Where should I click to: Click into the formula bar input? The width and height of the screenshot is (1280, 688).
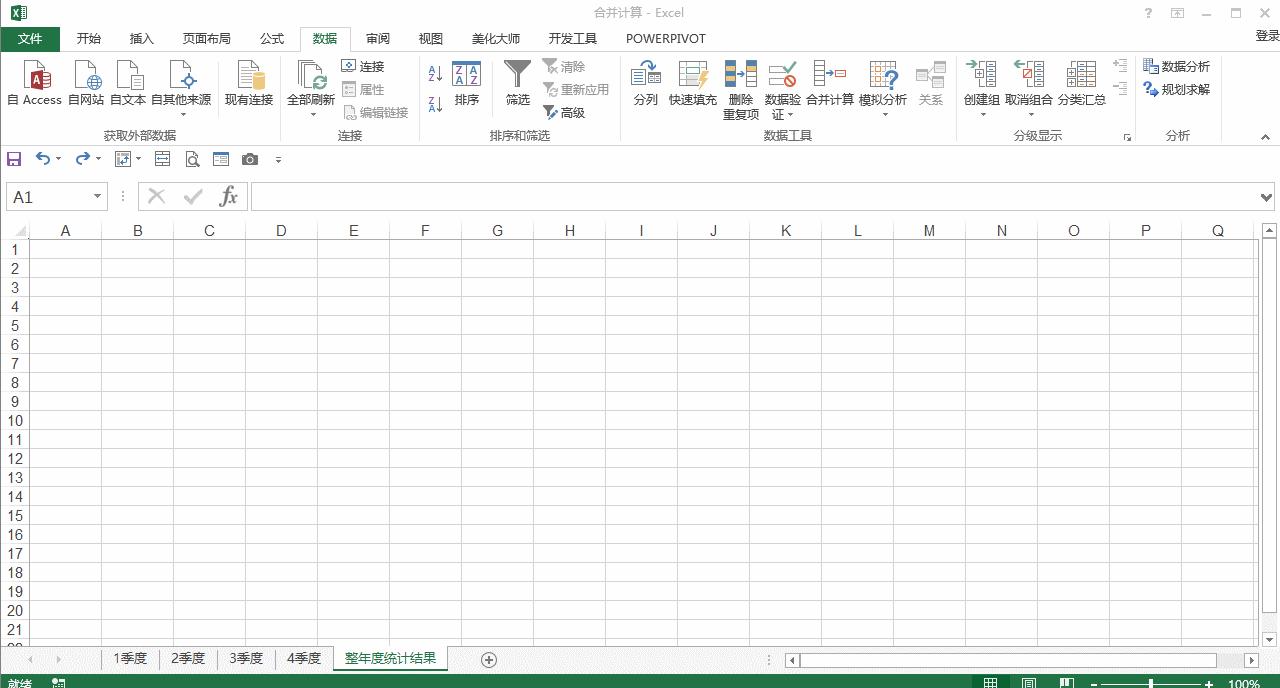pyautogui.click(x=756, y=197)
